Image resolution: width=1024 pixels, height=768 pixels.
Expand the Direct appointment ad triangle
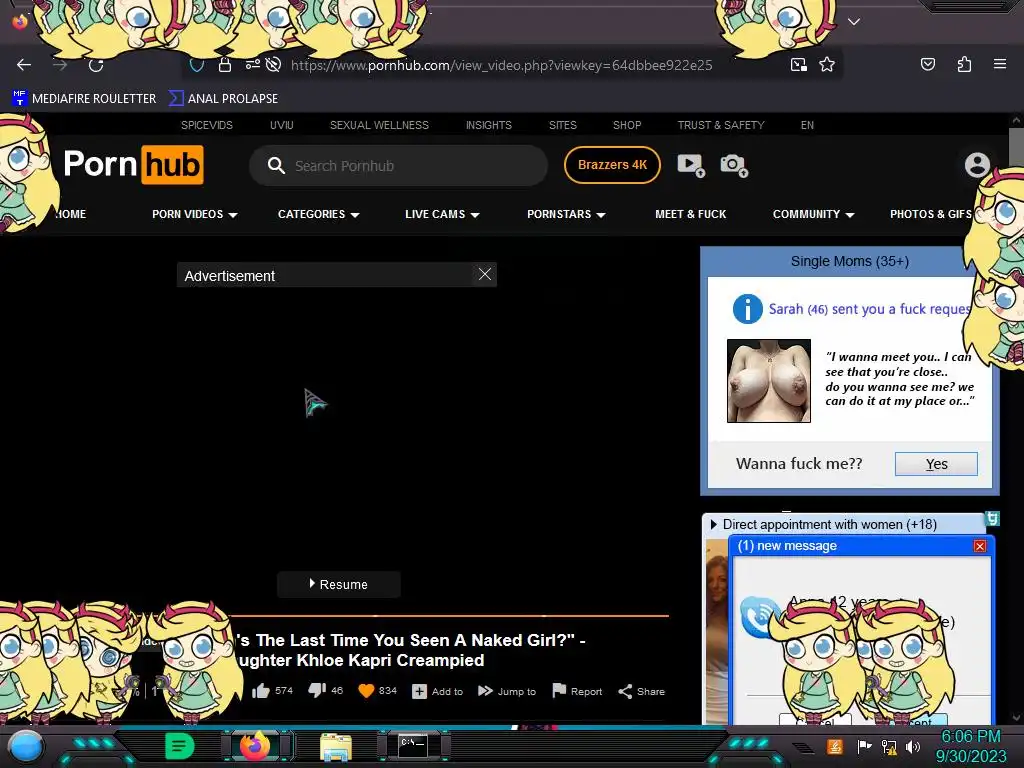(x=713, y=524)
